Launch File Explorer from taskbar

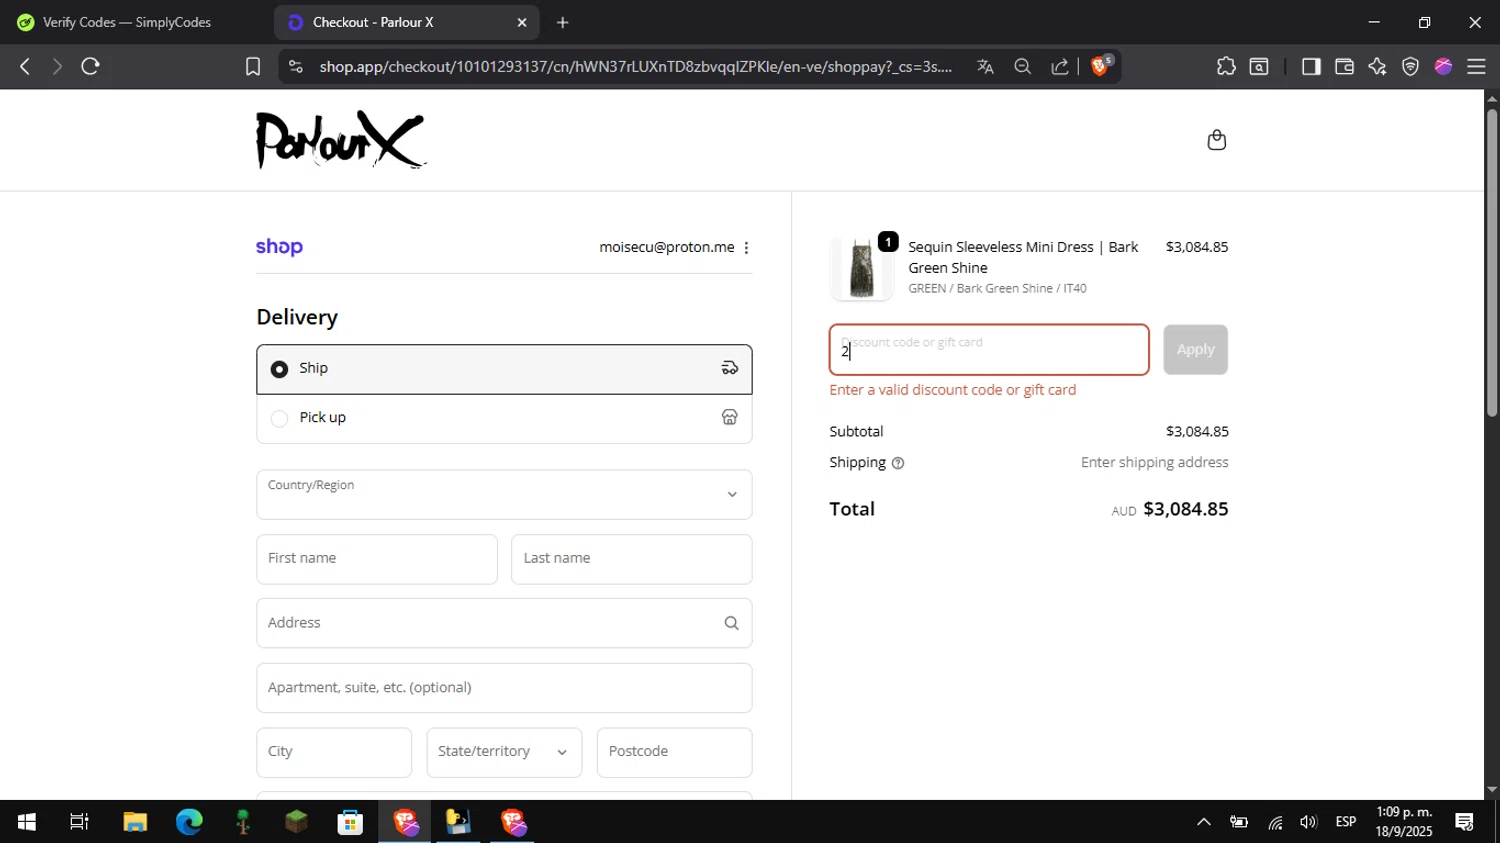pyautogui.click(x=135, y=822)
